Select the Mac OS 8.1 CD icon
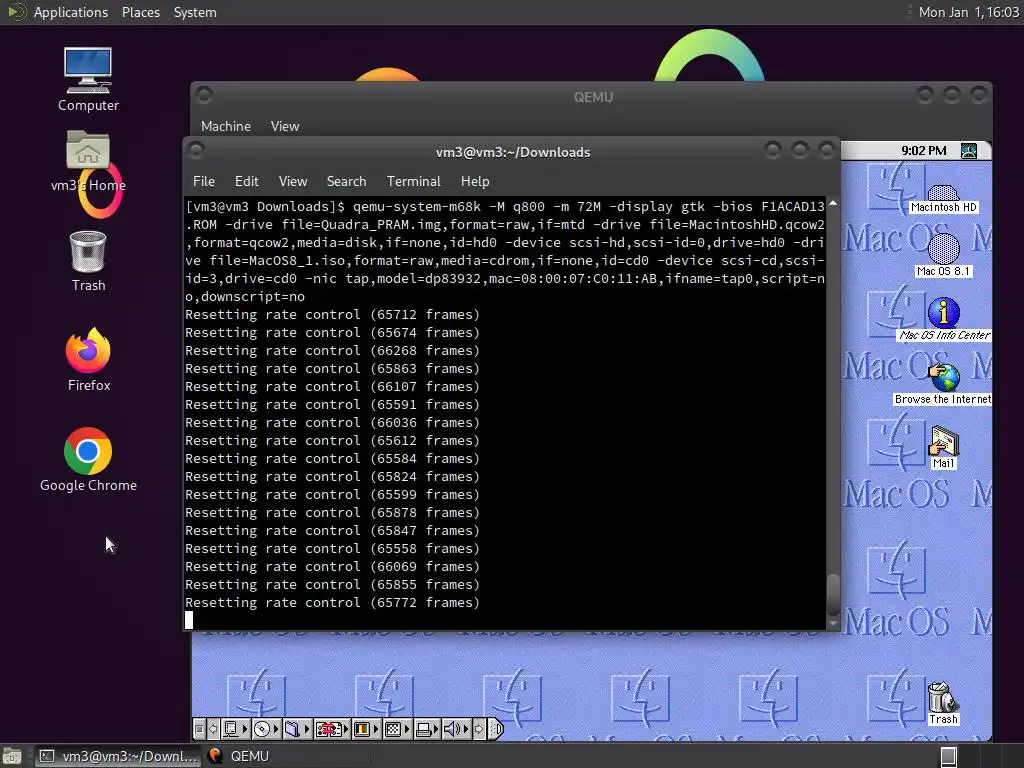 (944, 255)
